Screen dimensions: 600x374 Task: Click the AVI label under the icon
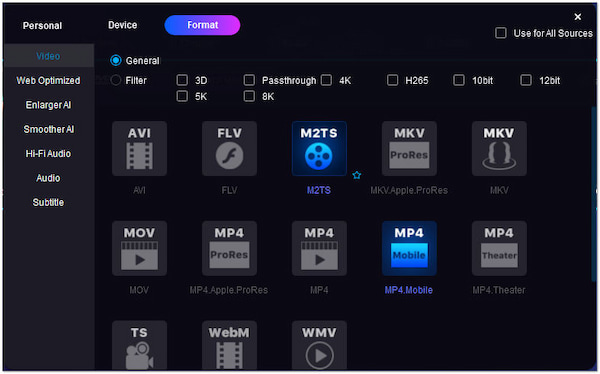(x=139, y=190)
